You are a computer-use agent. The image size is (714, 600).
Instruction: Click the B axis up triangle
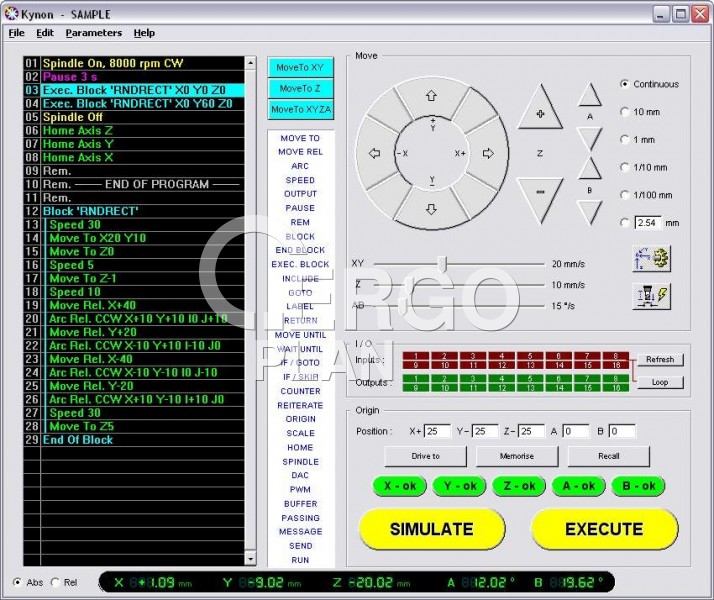click(590, 169)
